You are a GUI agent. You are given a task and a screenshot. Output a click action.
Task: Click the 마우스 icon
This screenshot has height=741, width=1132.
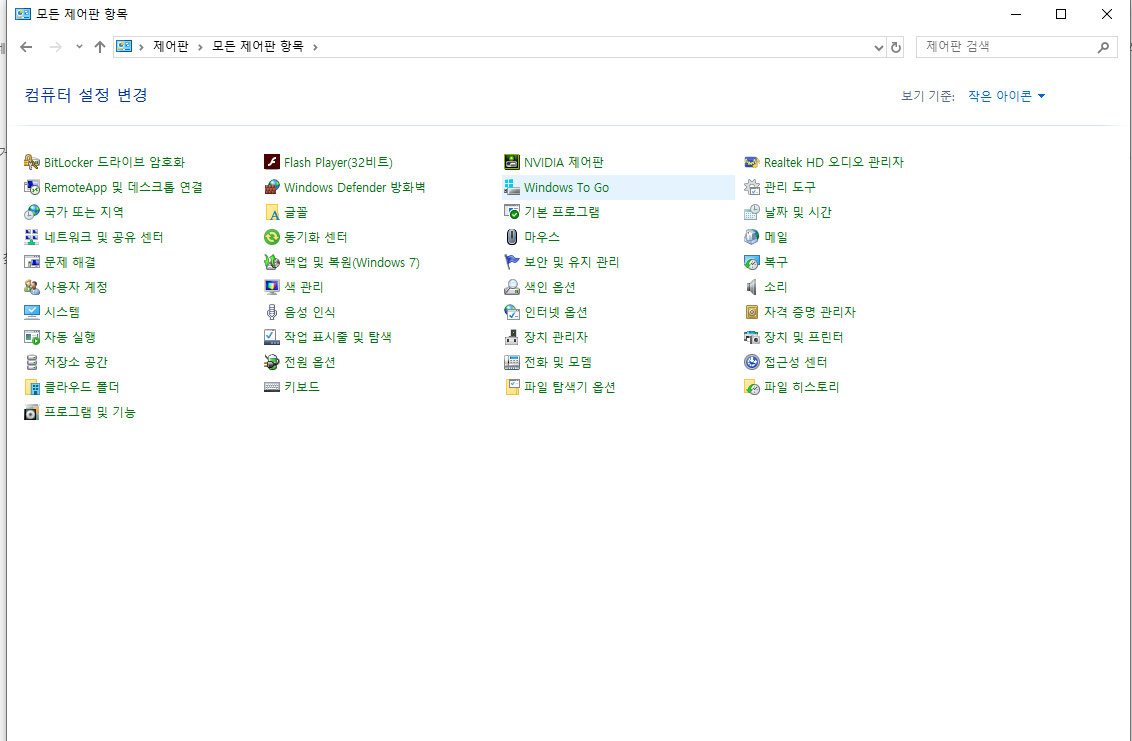(x=512, y=237)
